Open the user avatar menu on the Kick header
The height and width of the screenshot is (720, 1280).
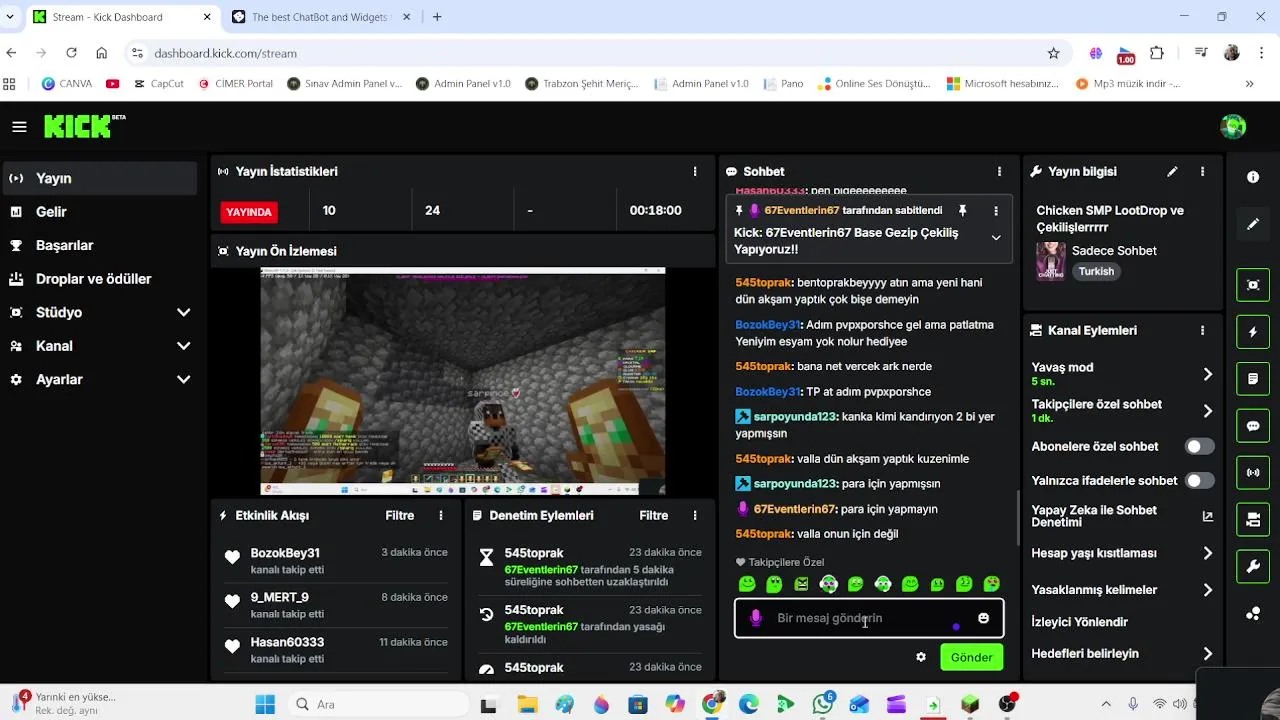click(x=1233, y=126)
